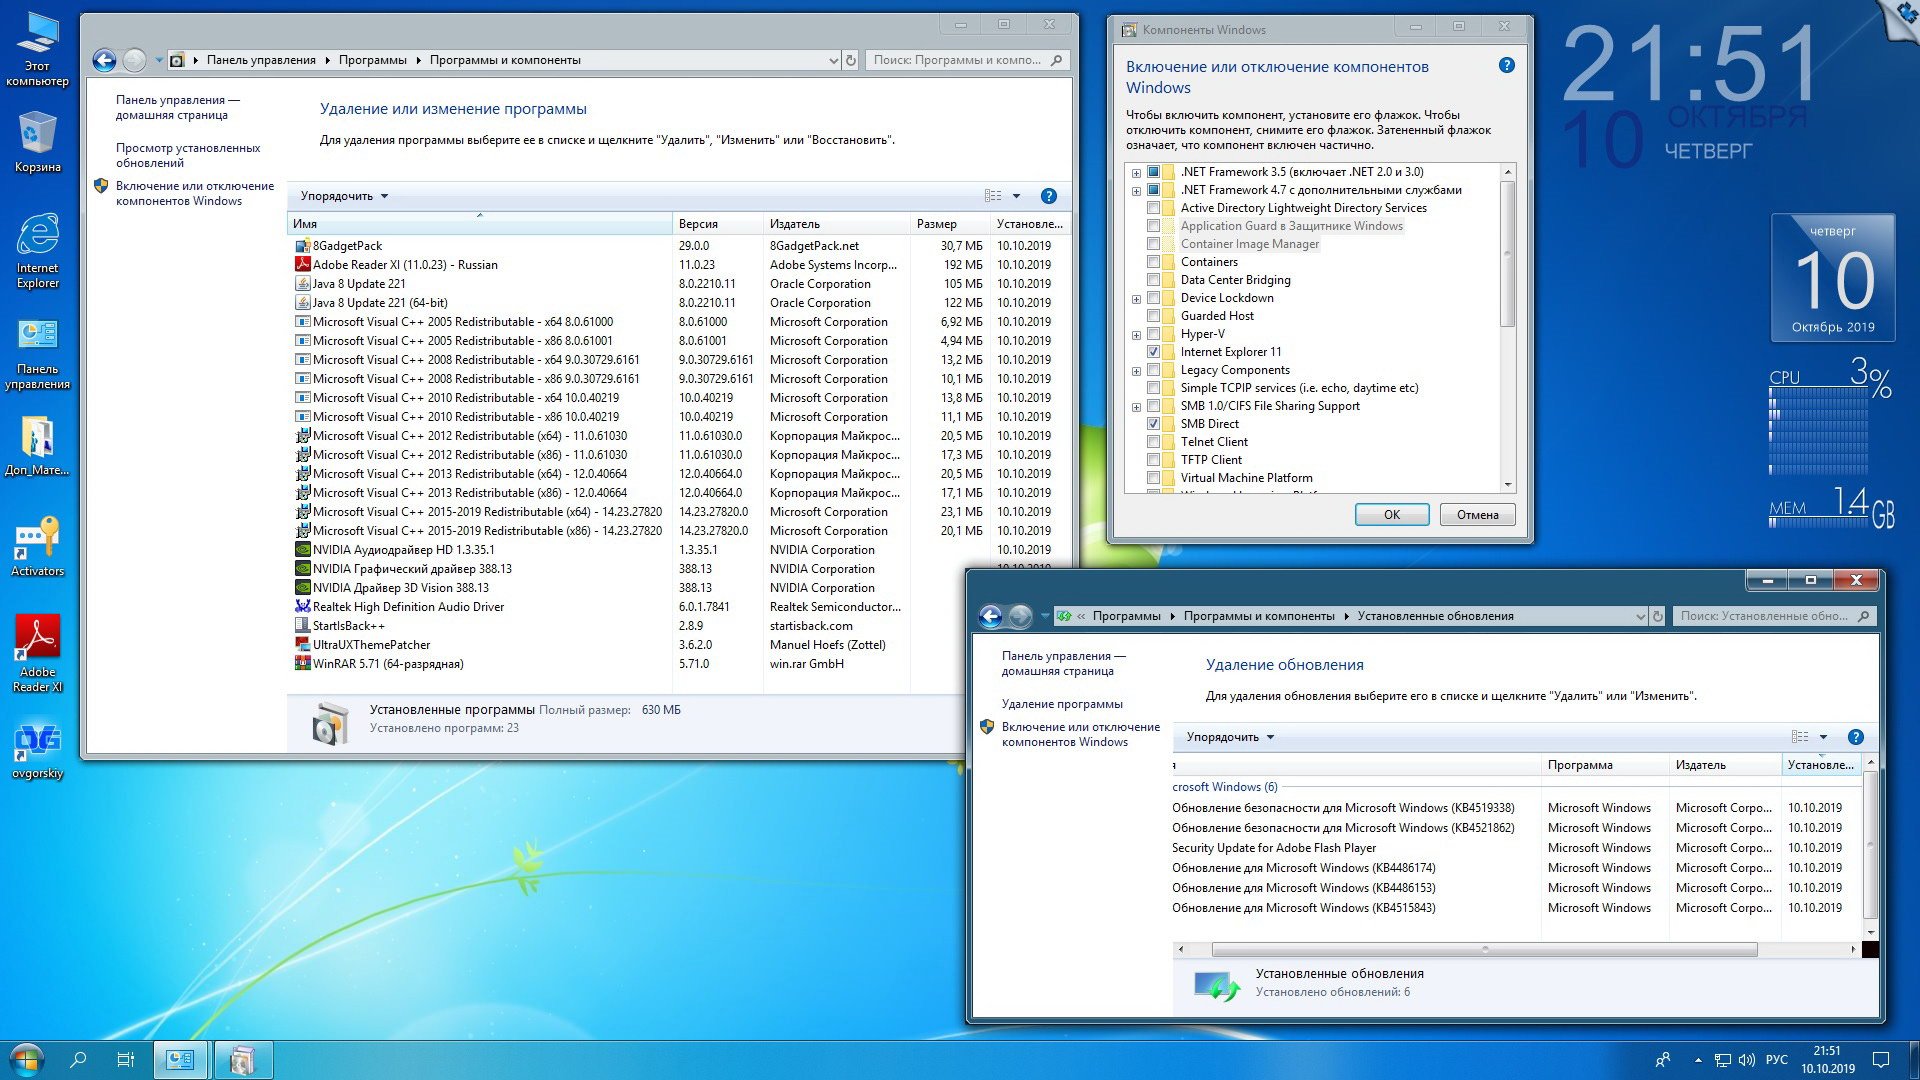Open the ovgorskiy desktop shortcut
This screenshot has width=1920, height=1080.
click(37, 752)
